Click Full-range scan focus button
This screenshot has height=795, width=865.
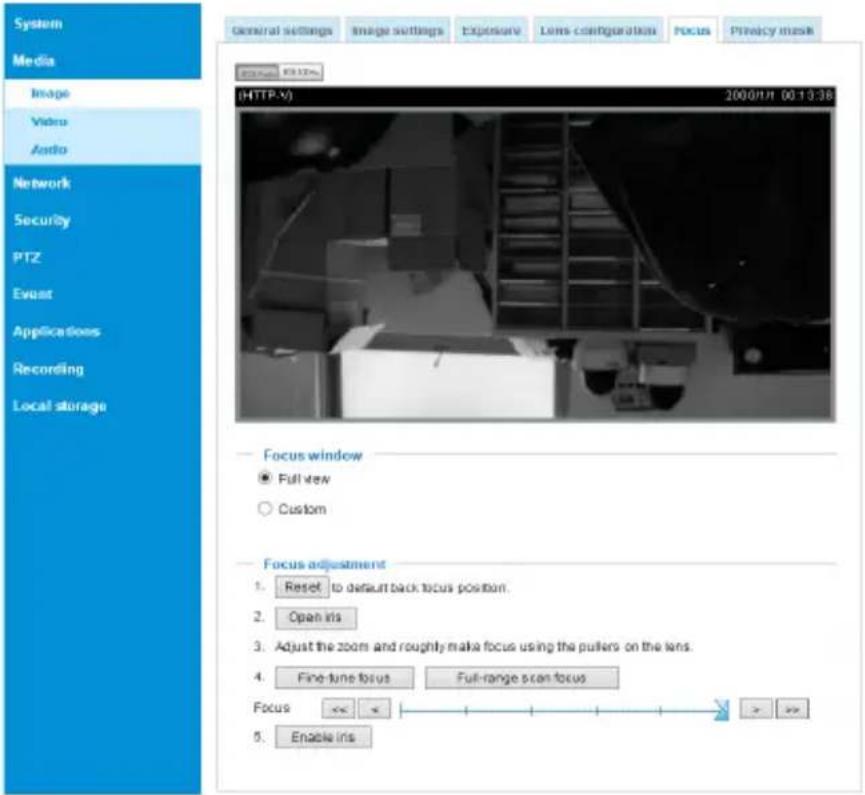522,677
